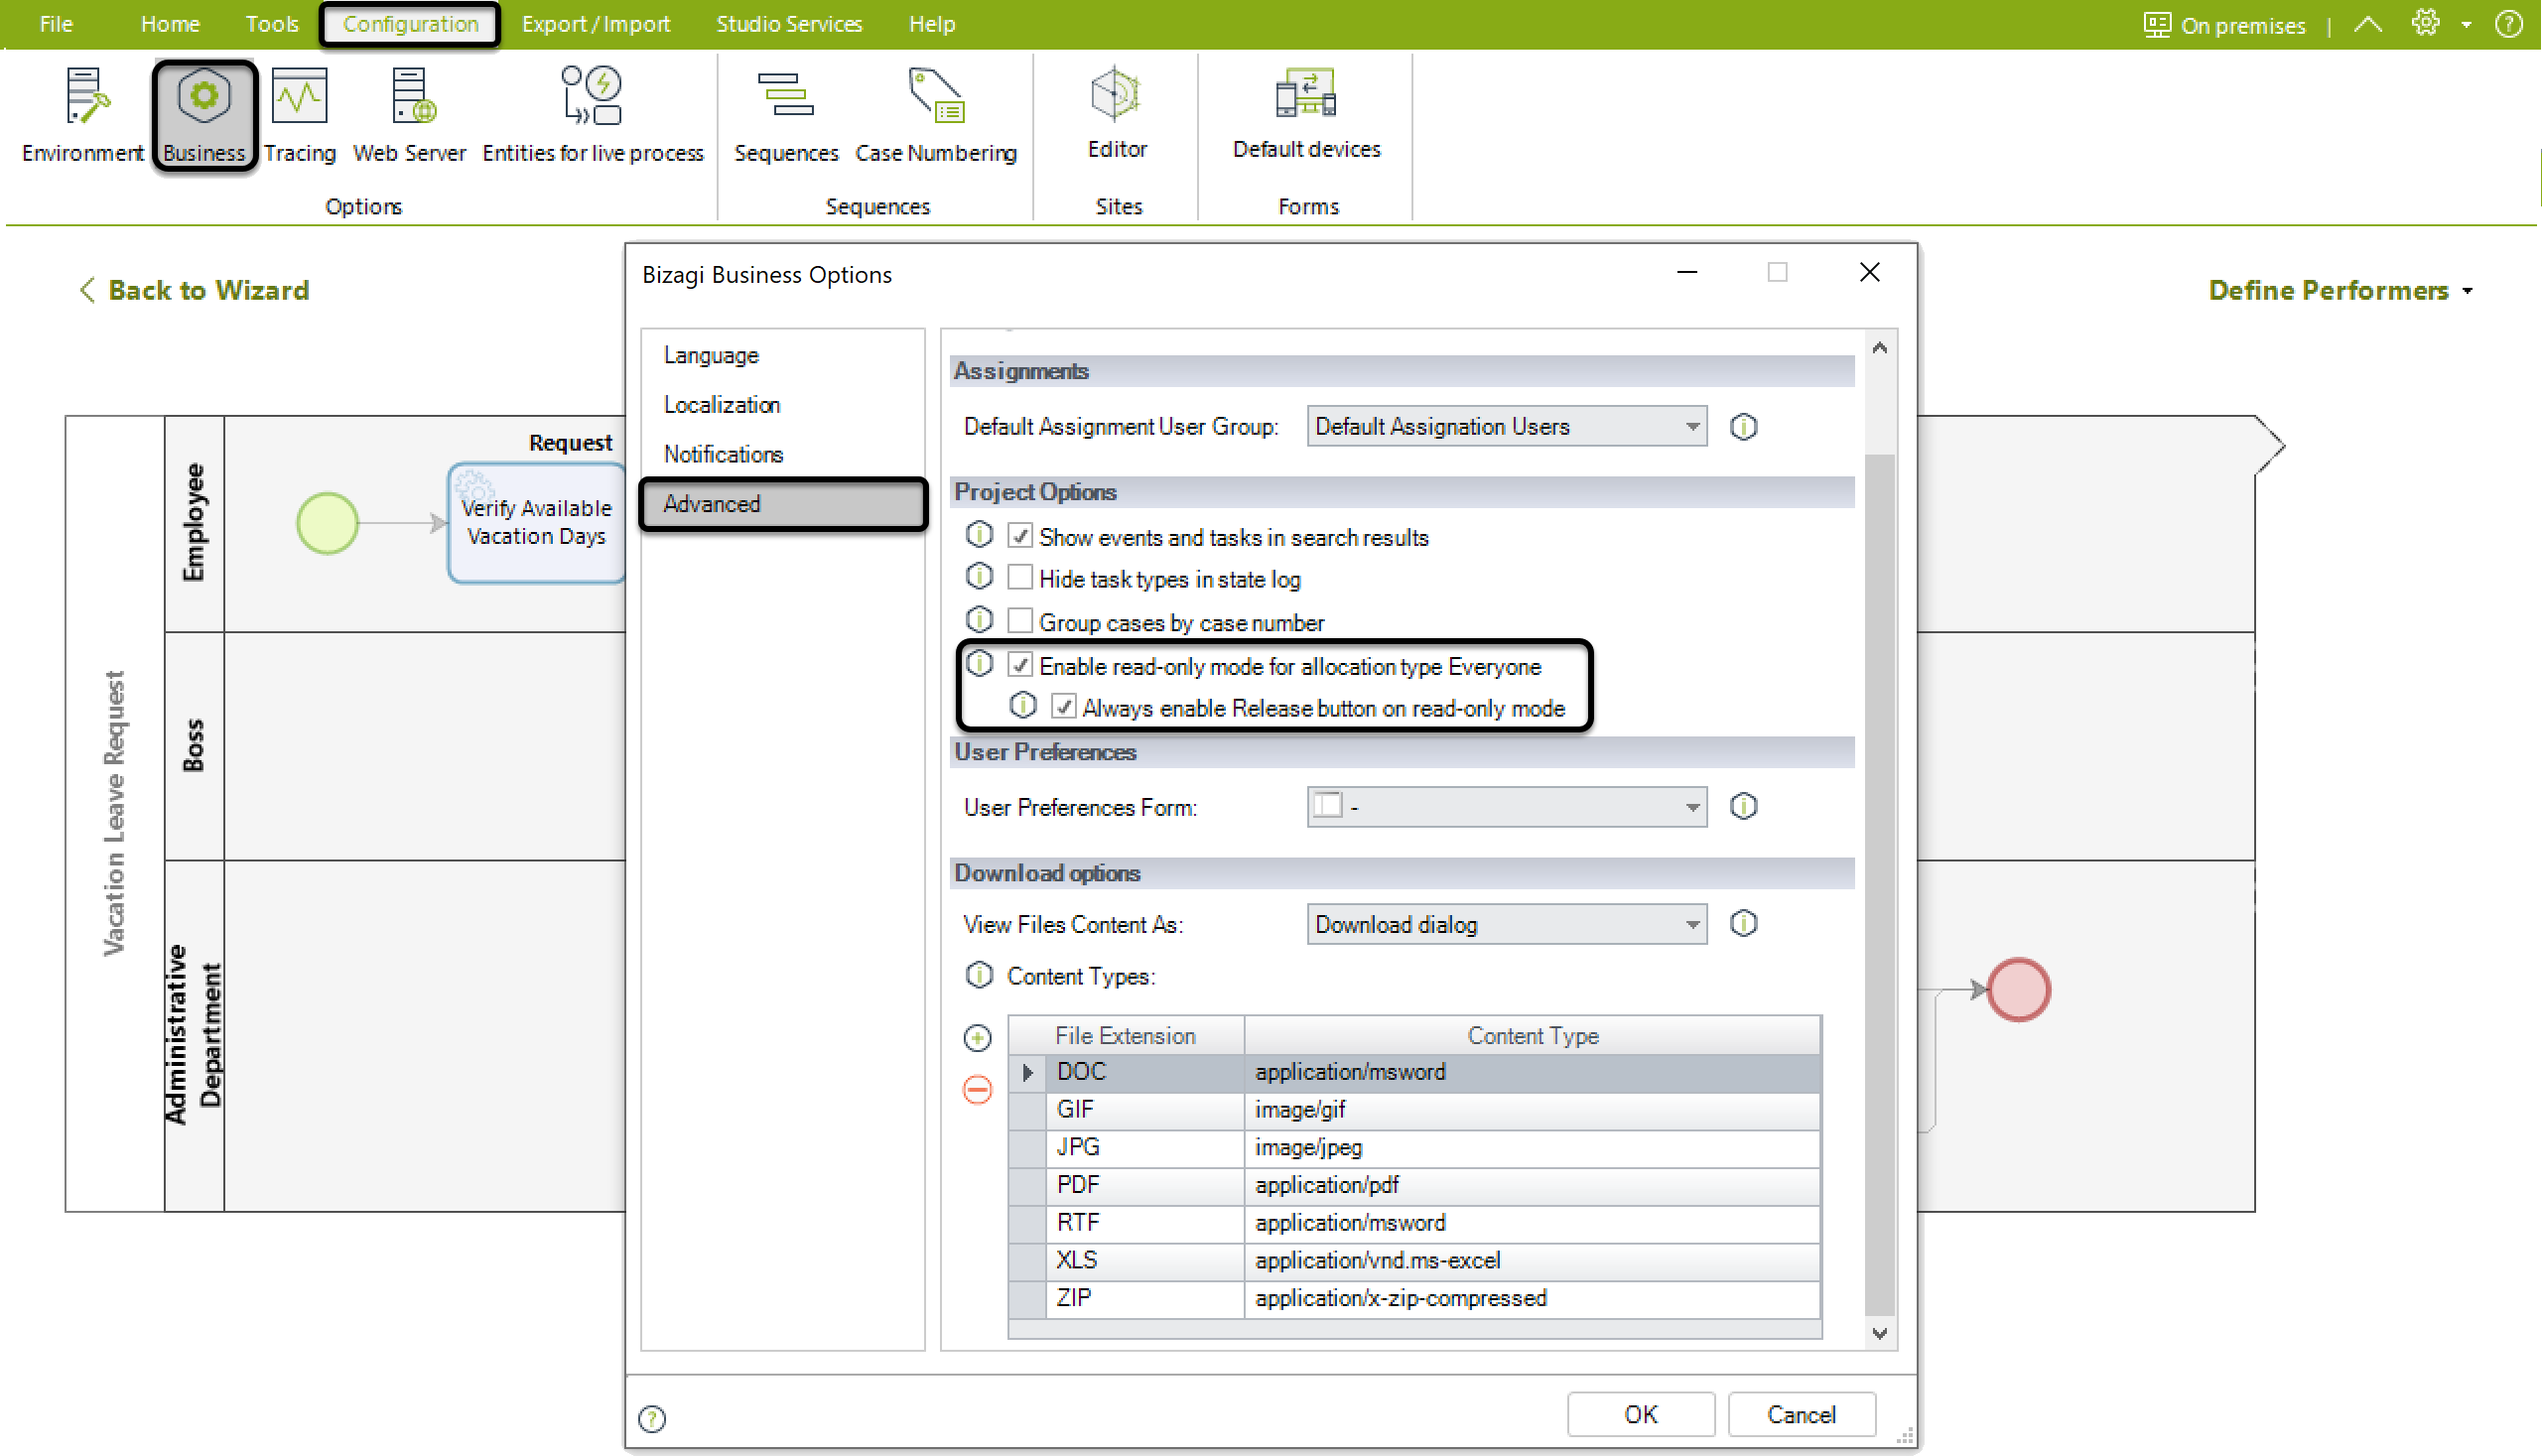Go Back to Wizard
2542x1456 pixels.
tap(194, 290)
